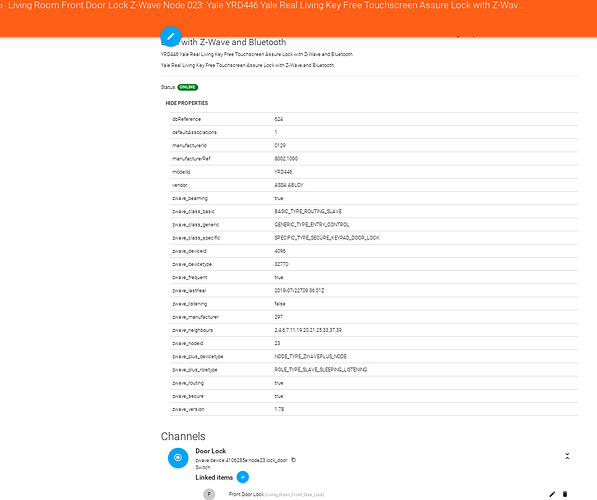Click the page title in orange header
The width and height of the screenshot is (597, 500).
[x=266, y=6]
